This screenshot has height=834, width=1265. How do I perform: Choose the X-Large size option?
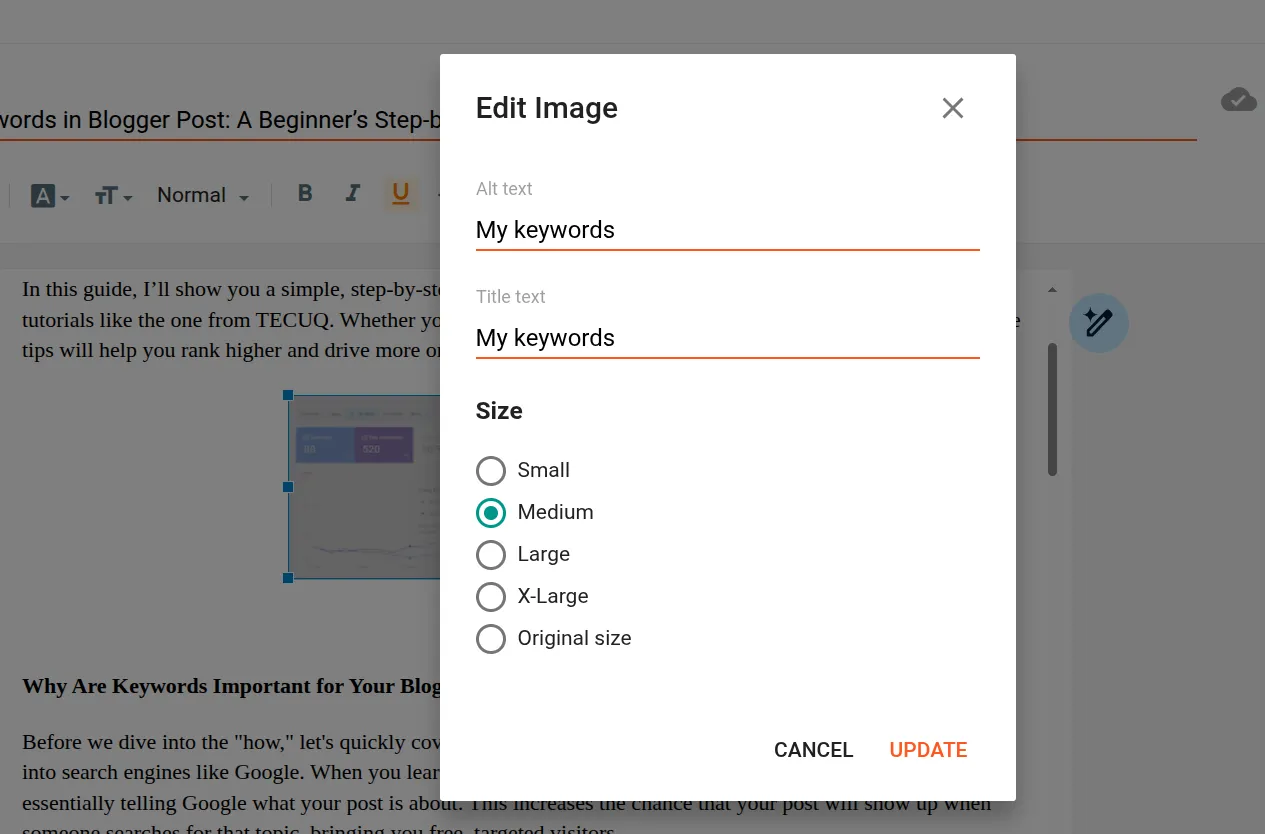point(491,596)
